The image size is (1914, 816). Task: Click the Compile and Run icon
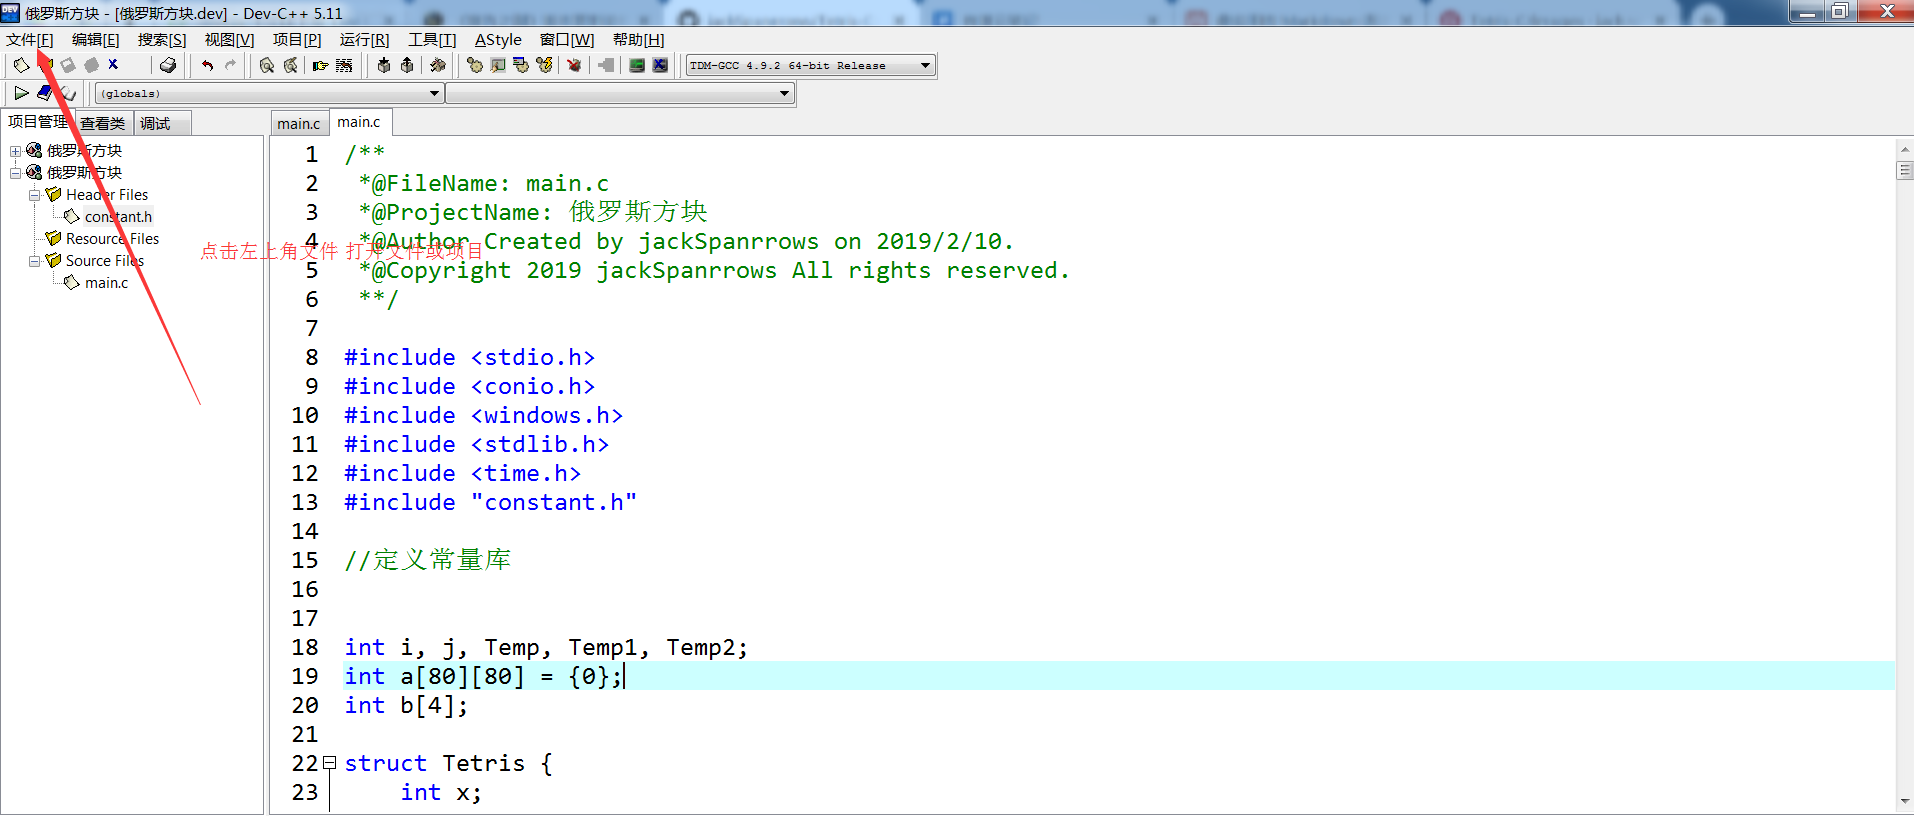[521, 65]
